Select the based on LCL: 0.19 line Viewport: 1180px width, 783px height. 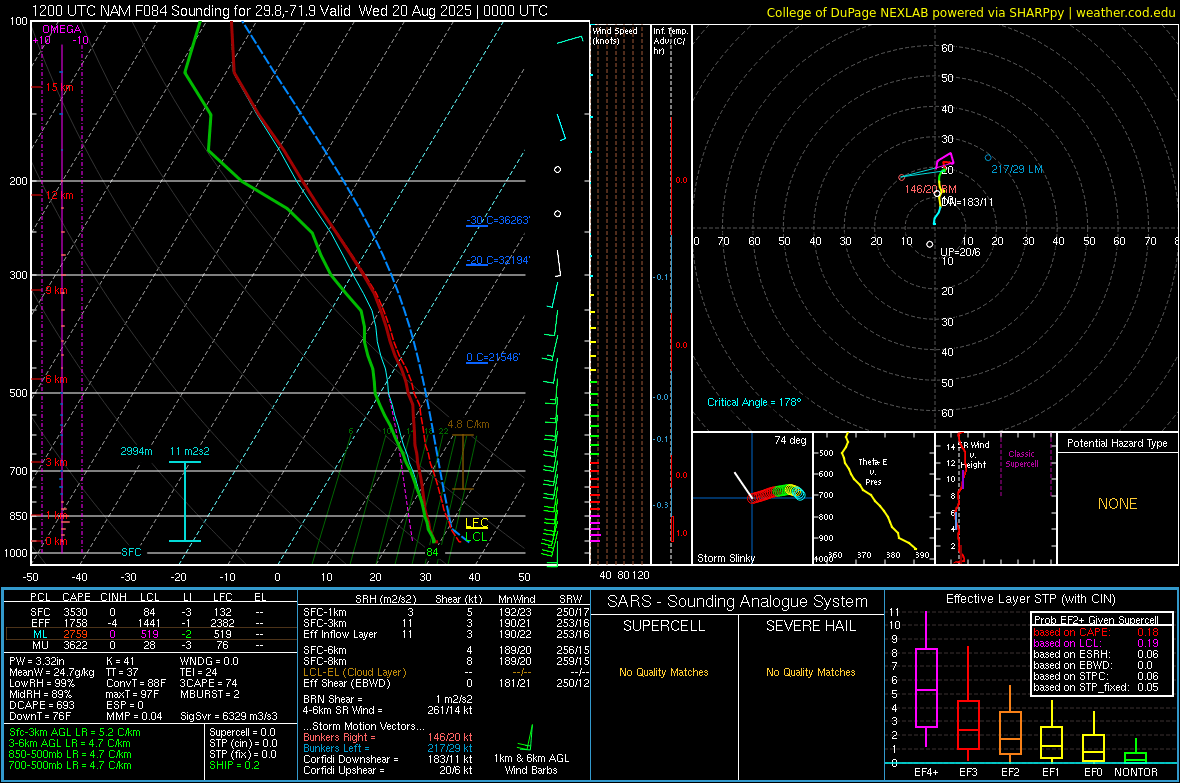[1096, 643]
